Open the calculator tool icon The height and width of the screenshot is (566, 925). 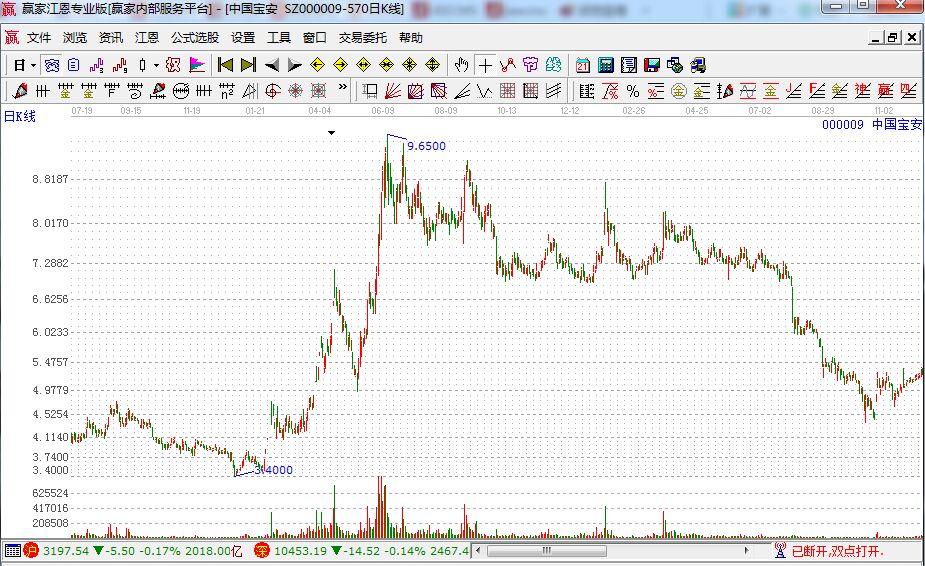606,65
